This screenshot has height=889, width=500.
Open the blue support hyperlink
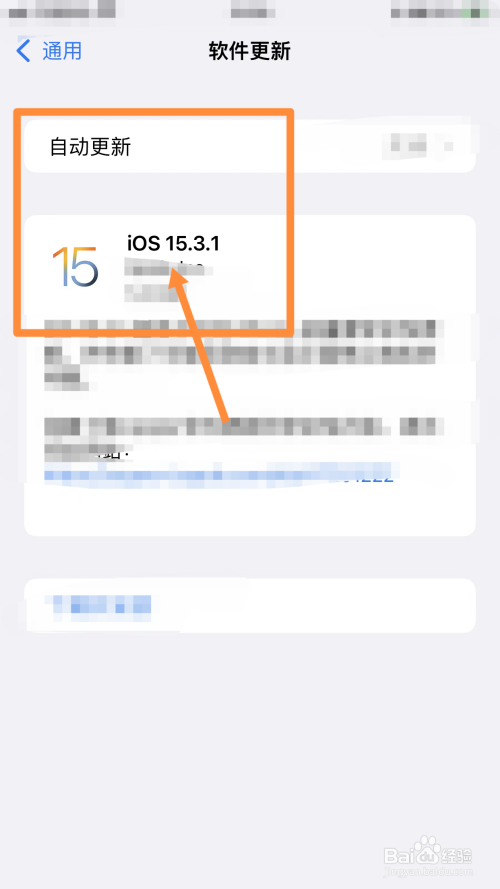(x=219, y=473)
